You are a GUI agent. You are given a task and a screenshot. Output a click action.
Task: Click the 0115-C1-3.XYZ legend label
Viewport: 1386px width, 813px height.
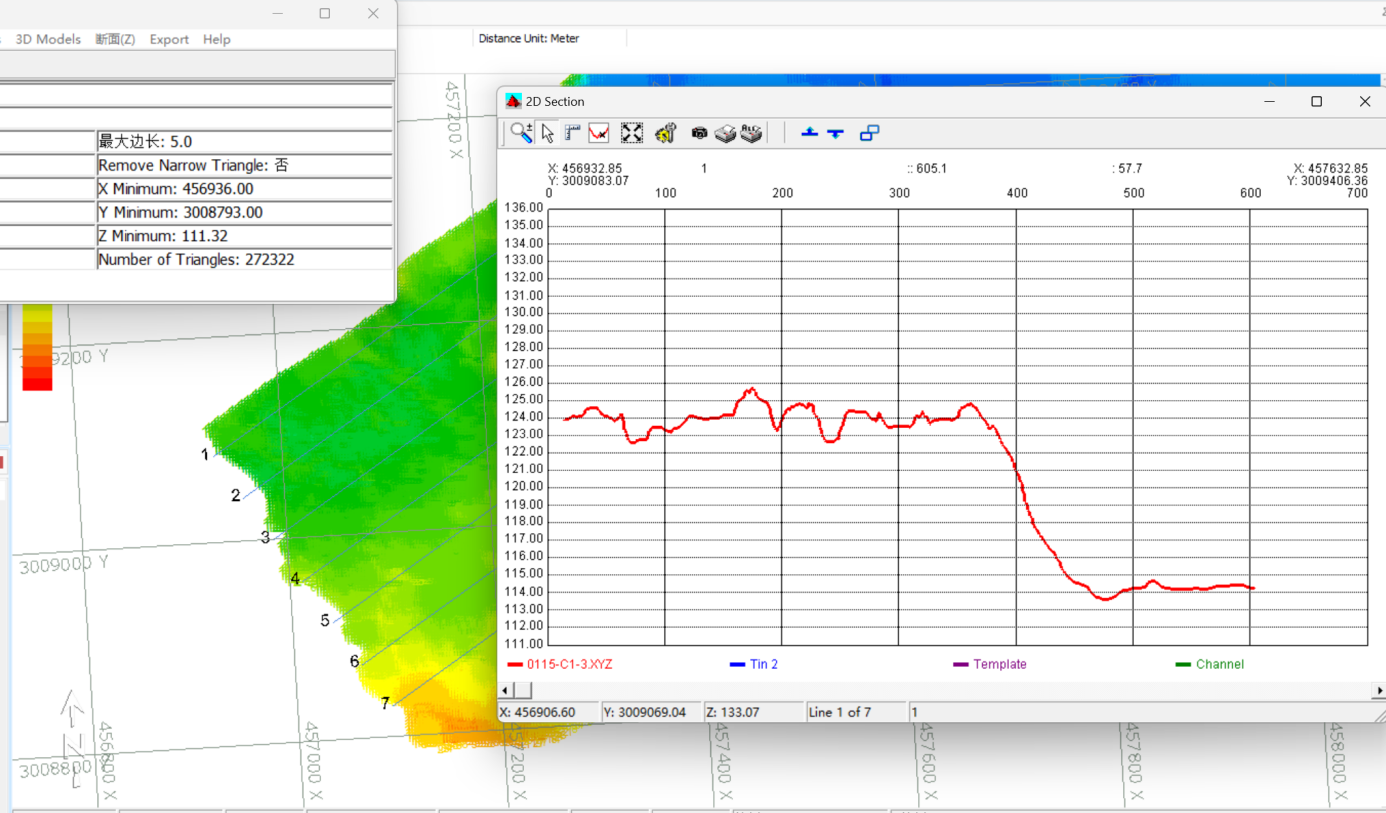tap(570, 664)
